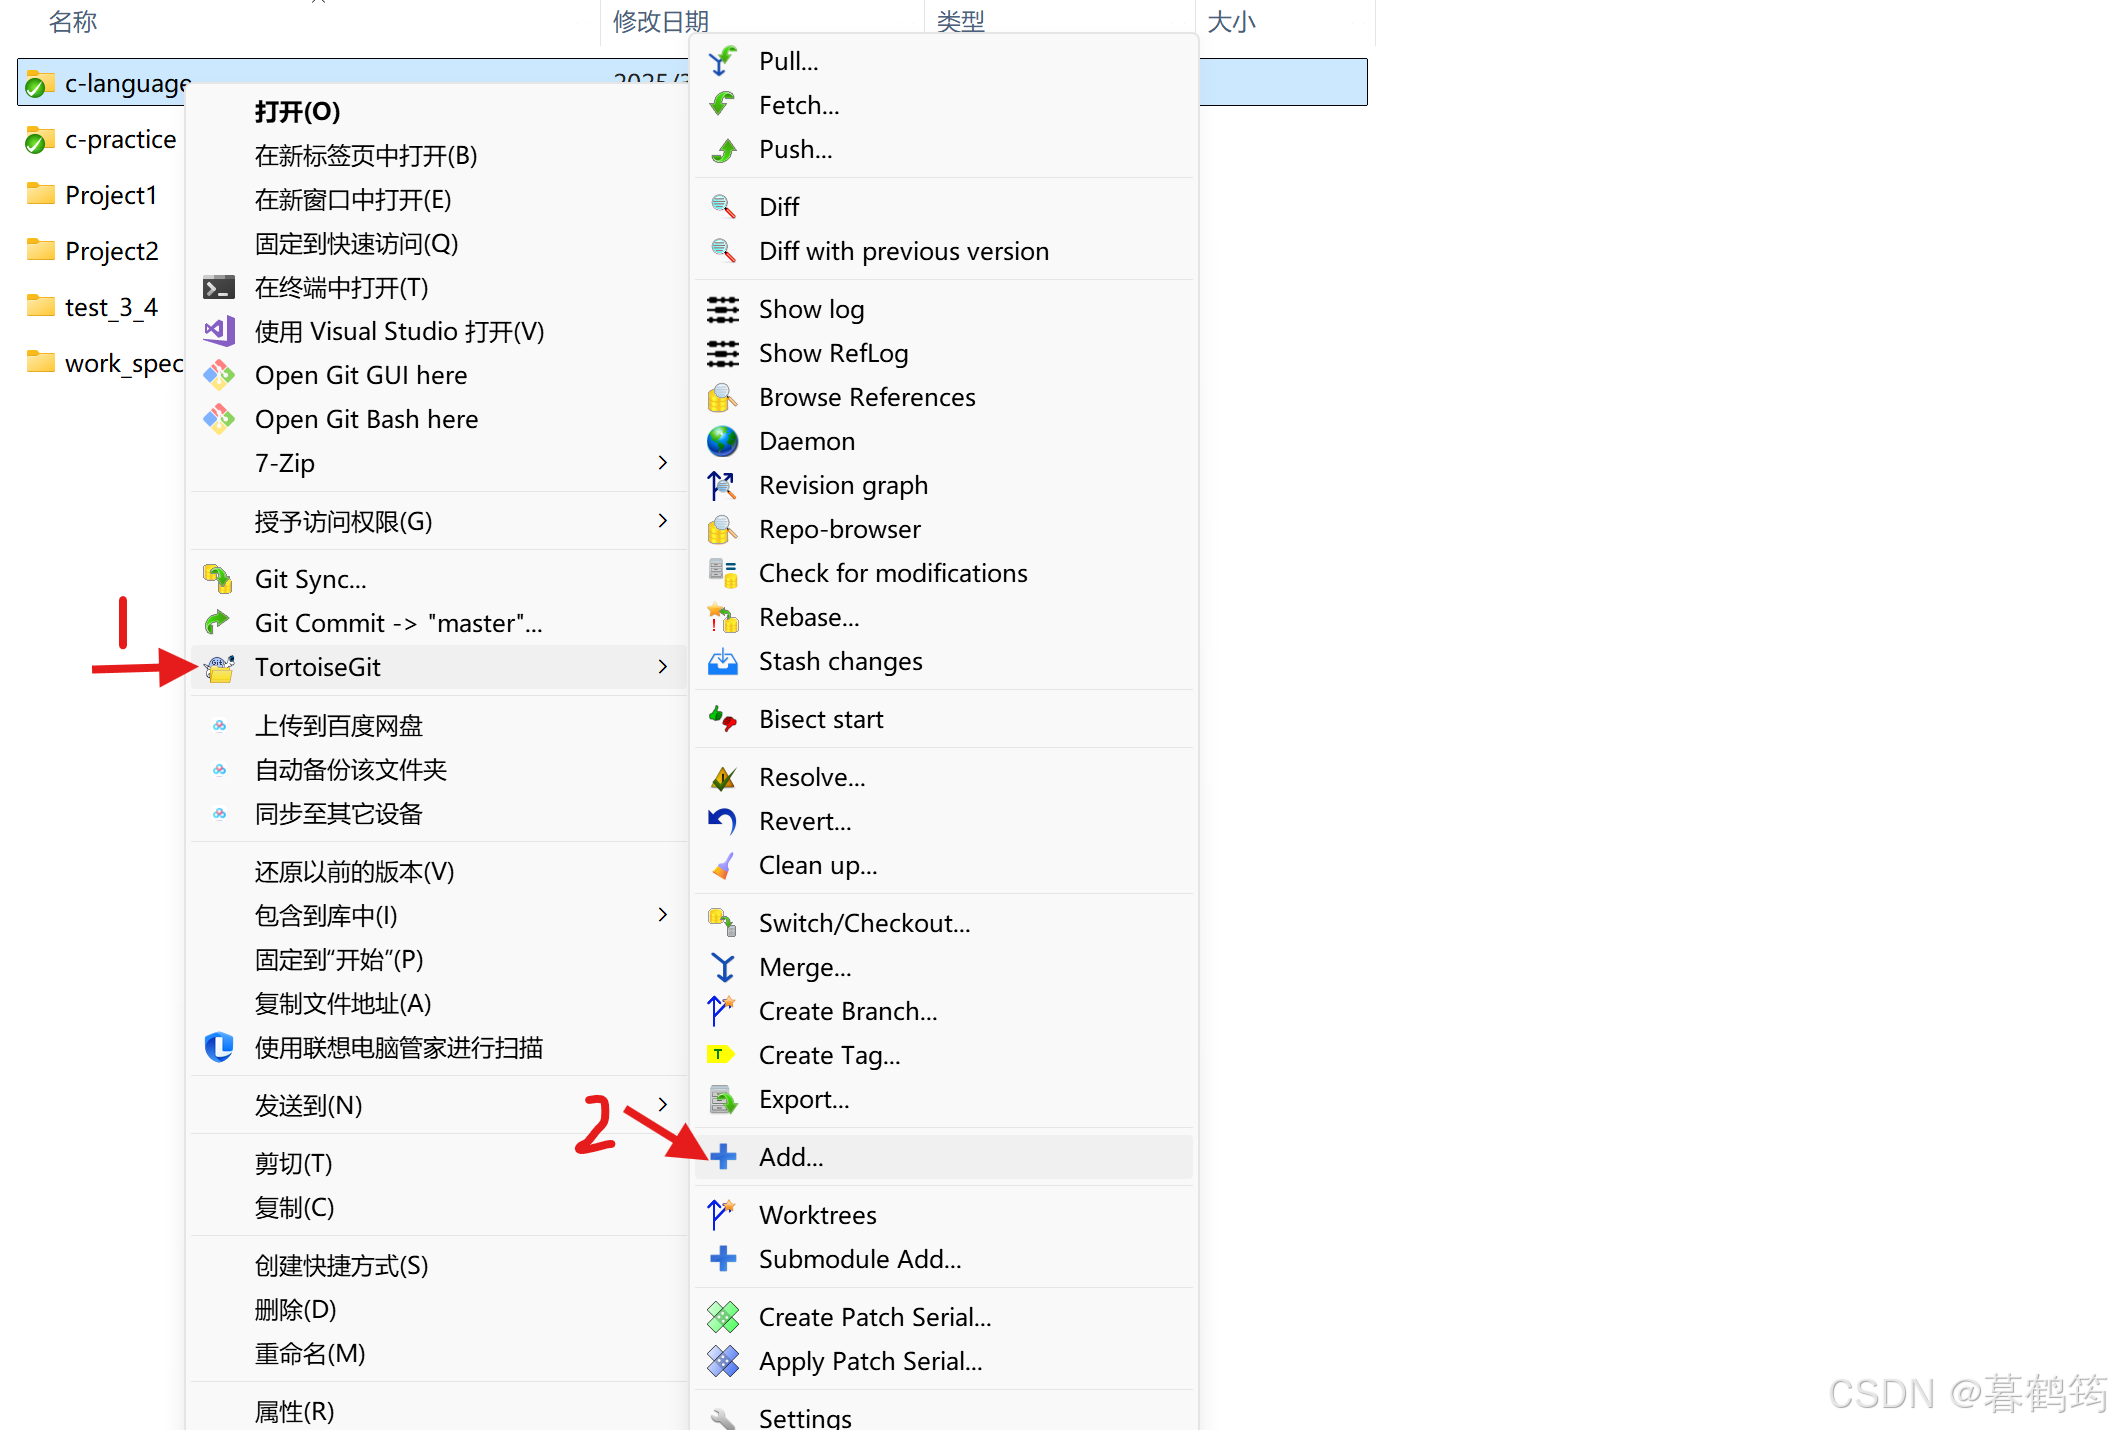Click the green Push arrow icon
Screen dimensions: 2112x1430
click(x=722, y=150)
